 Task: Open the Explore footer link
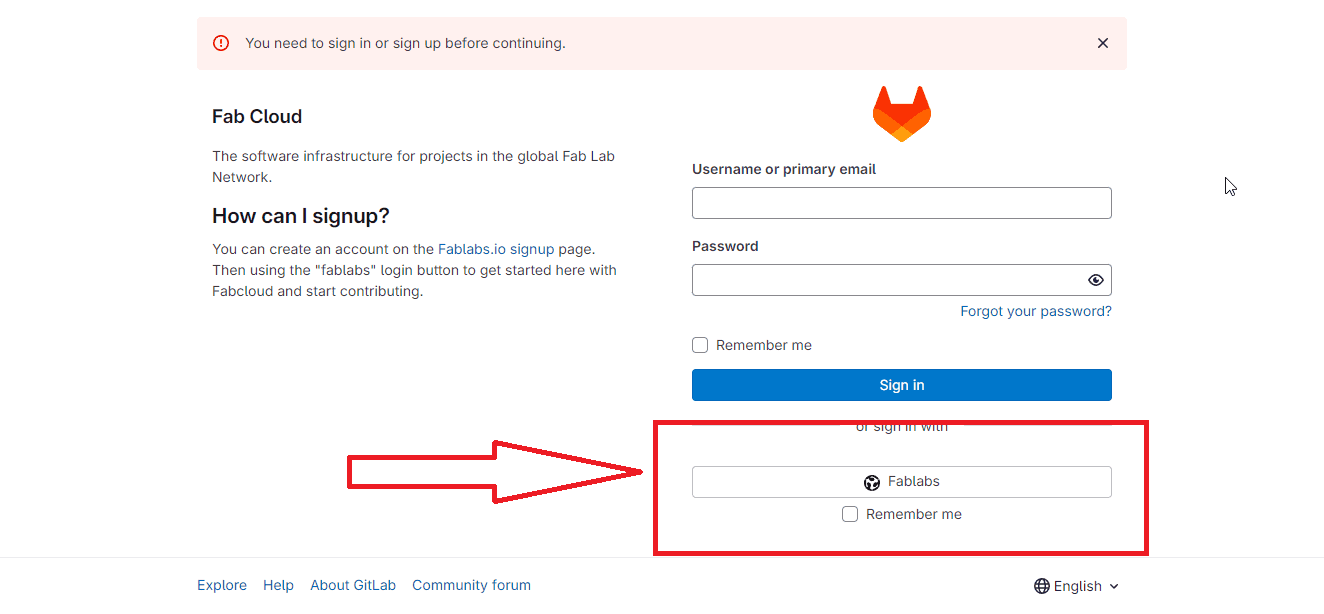coord(222,585)
